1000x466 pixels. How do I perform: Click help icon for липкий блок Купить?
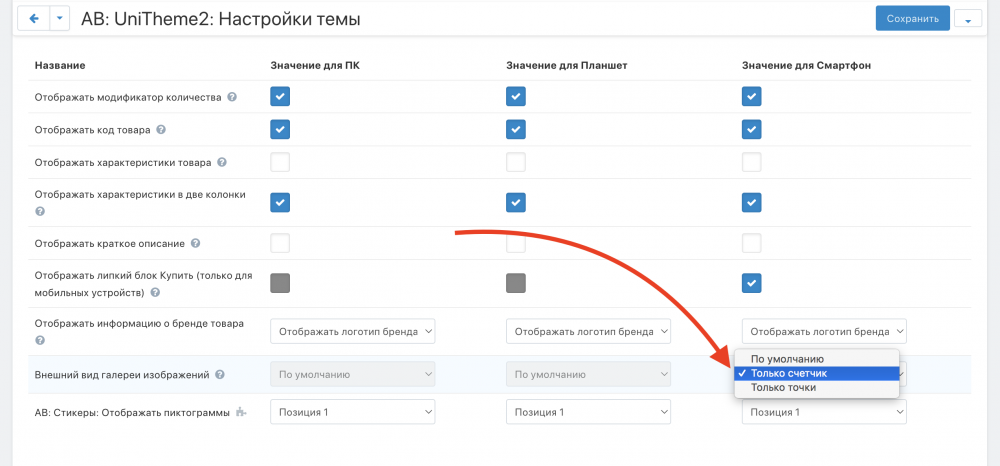pos(156,293)
